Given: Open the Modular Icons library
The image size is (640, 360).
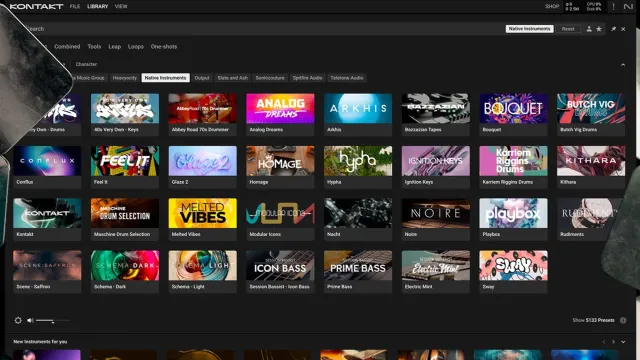Looking at the screenshot, I should (280, 219).
